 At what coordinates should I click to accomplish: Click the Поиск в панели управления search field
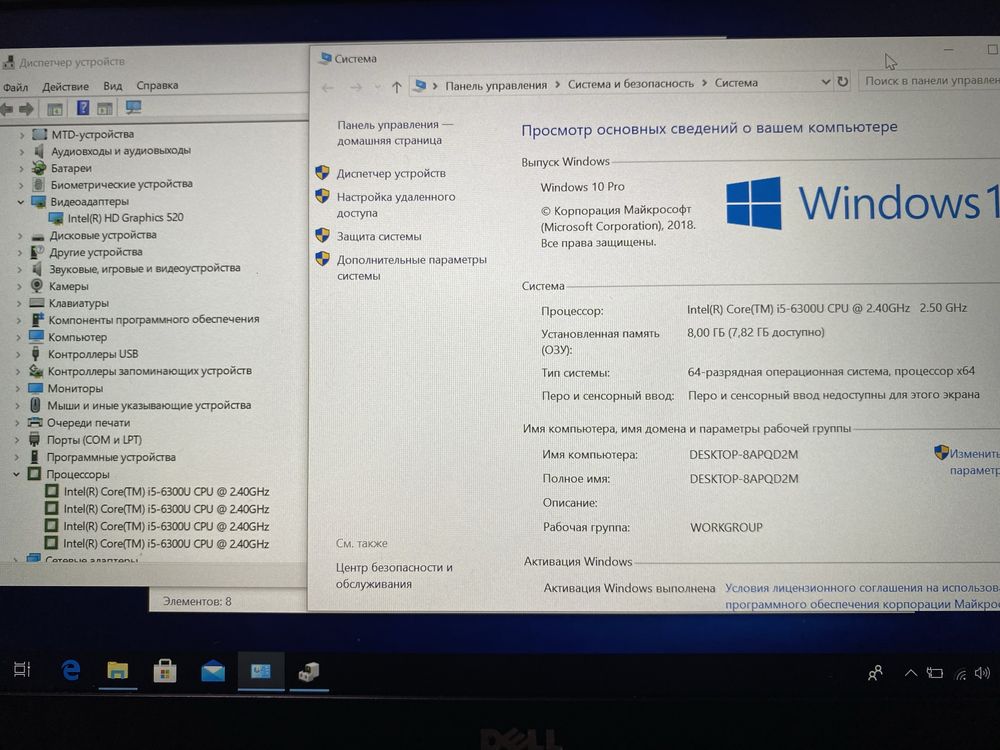[930, 80]
